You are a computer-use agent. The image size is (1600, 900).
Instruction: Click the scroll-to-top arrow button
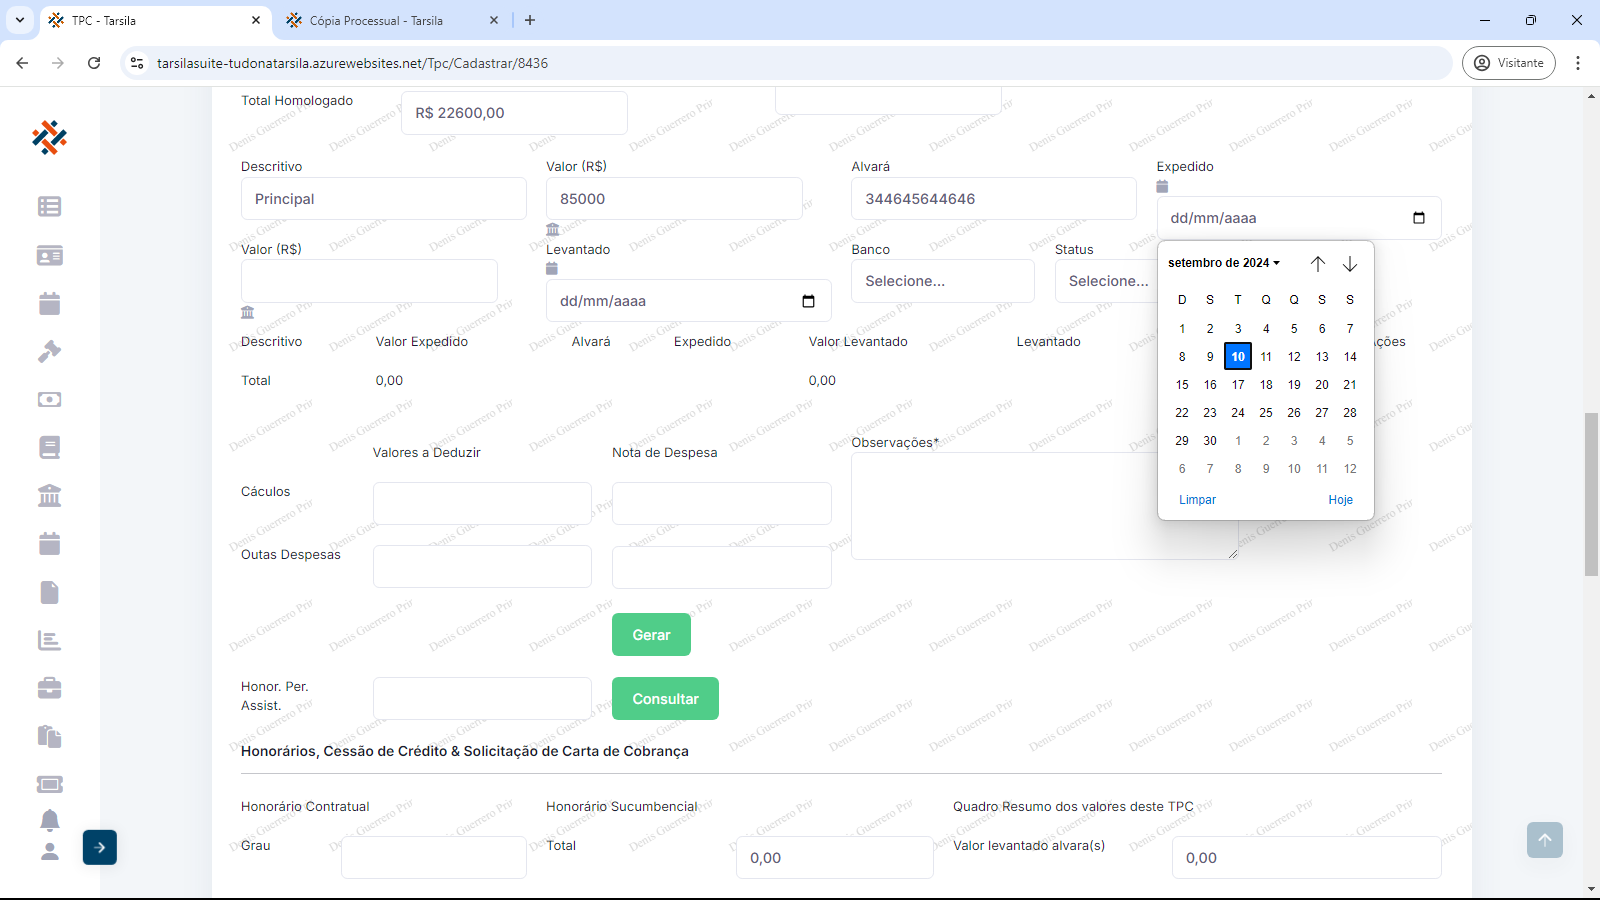click(1544, 840)
